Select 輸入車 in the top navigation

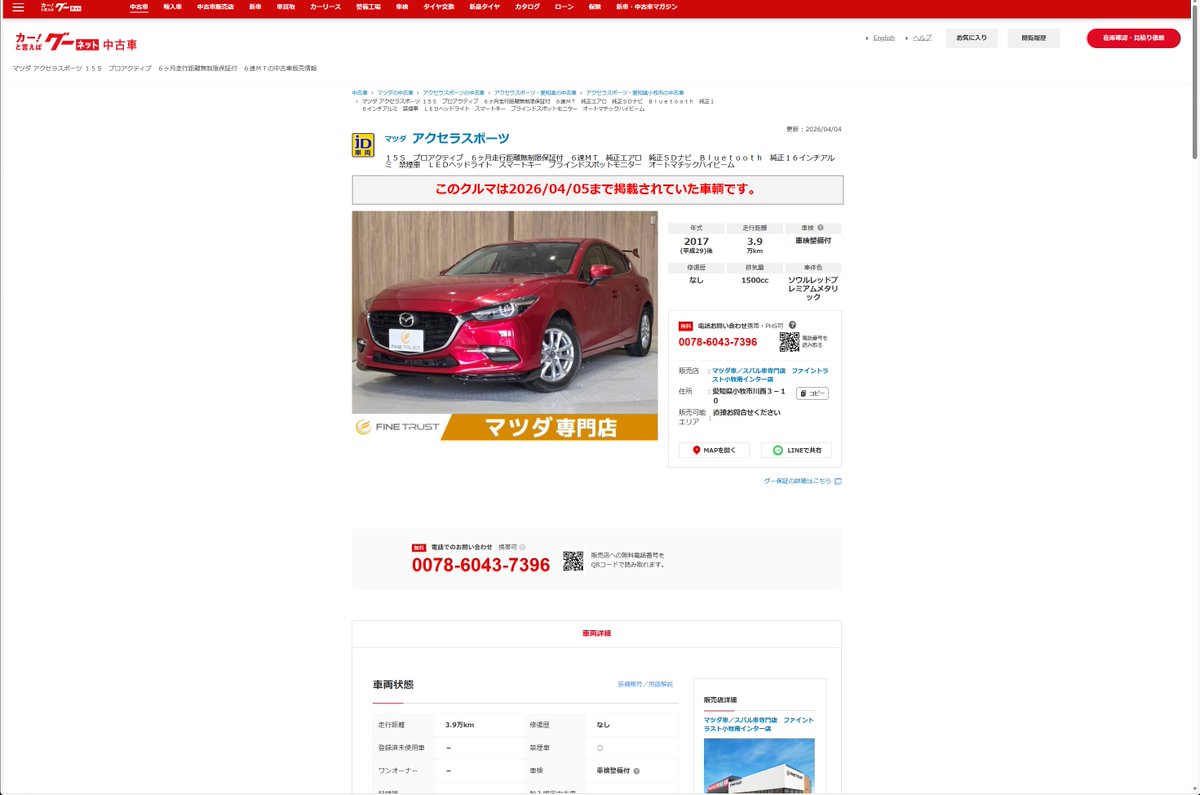tap(172, 7)
